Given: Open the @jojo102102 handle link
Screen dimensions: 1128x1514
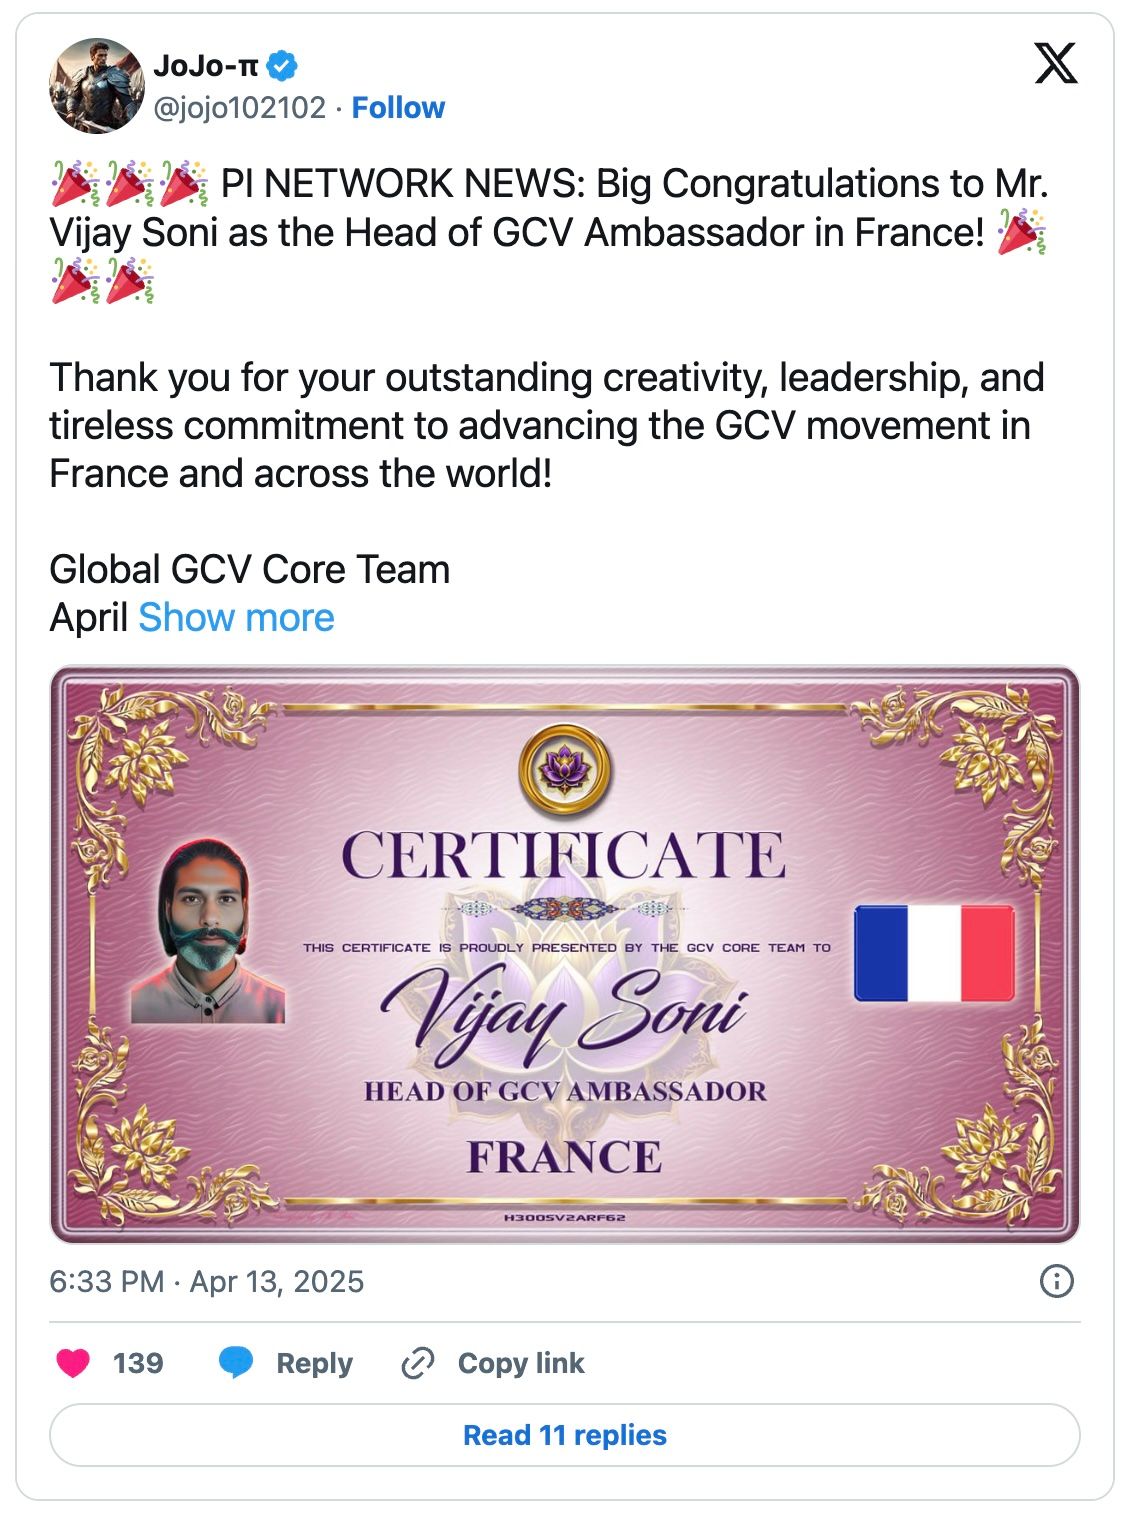Looking at the screenshot, I should (239, 108).
